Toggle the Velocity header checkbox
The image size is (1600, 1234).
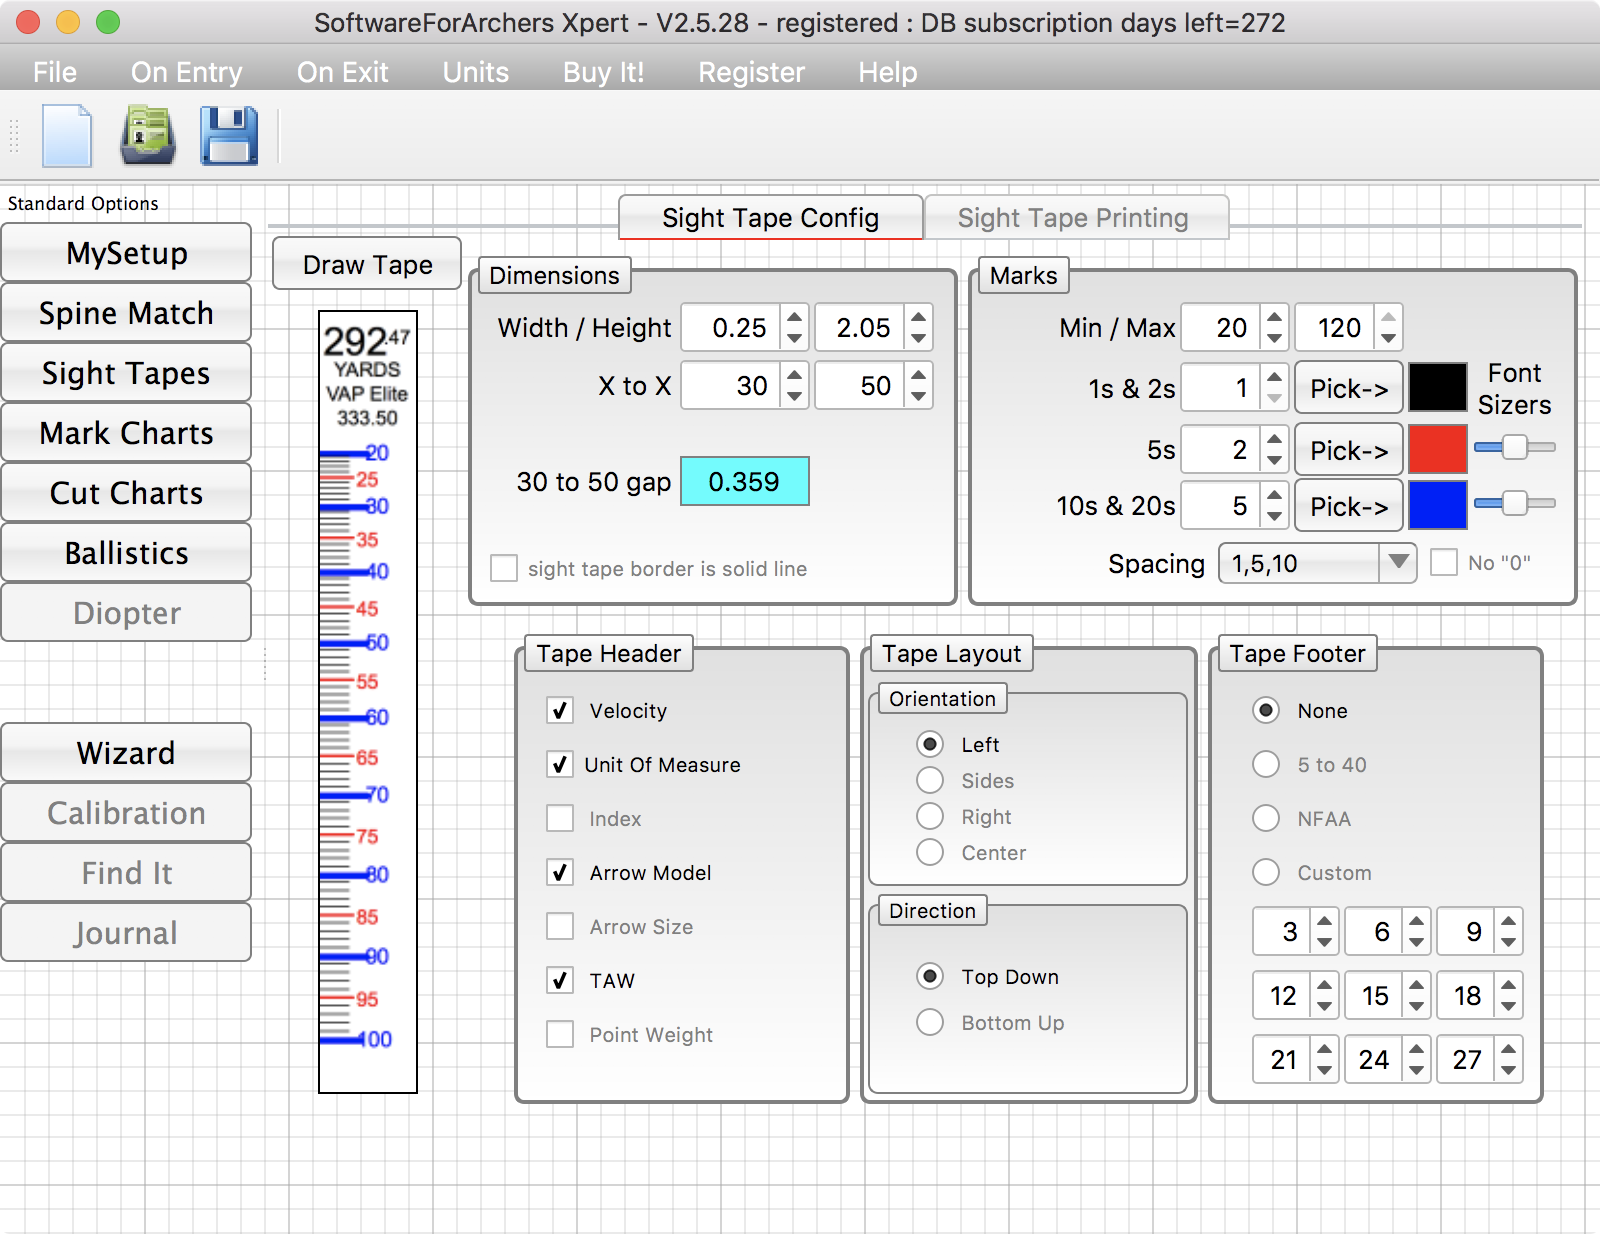(x=560, y=711)
